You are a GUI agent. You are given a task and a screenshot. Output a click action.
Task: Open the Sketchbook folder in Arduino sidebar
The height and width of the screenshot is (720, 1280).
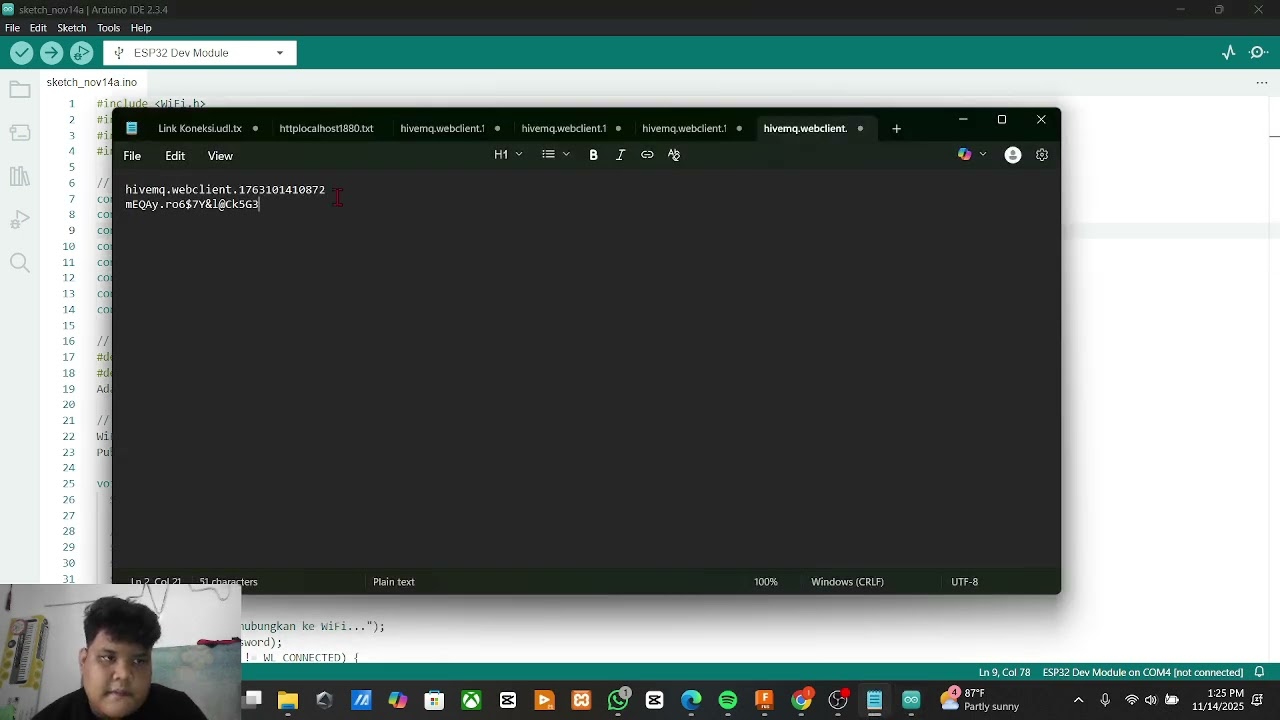click(19, 90)
